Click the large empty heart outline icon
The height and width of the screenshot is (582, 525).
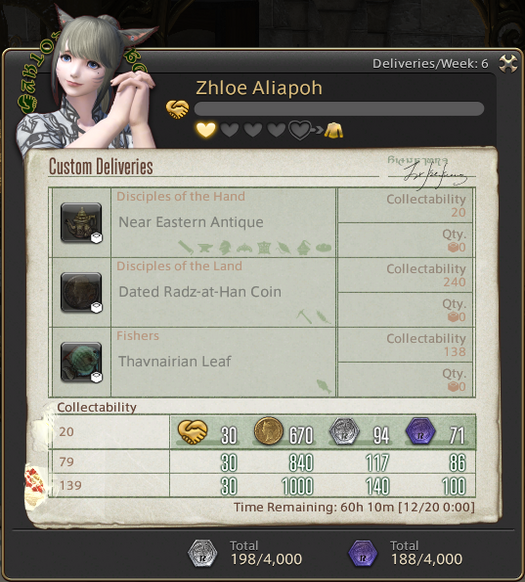coord(299,130)
